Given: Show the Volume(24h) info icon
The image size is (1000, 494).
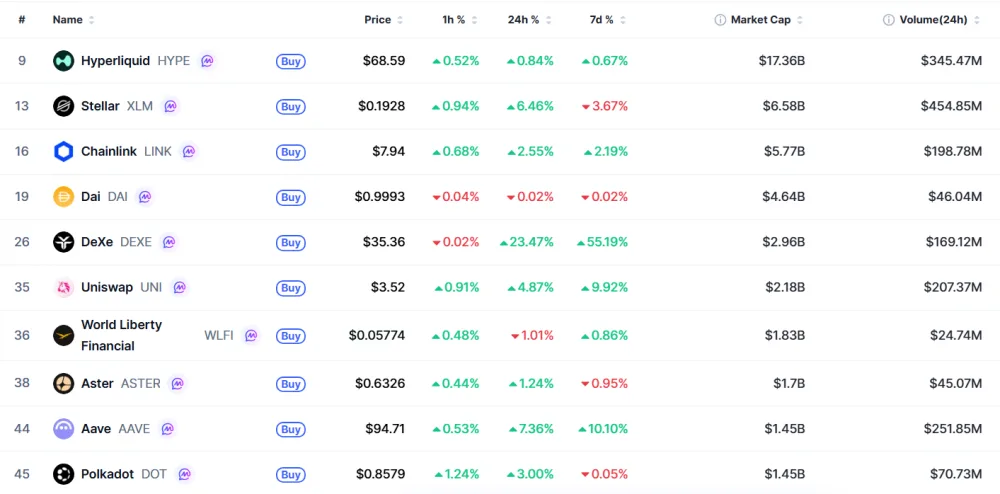Looking at the screenshot, I should pyautogui.click(x=888, y=20).
